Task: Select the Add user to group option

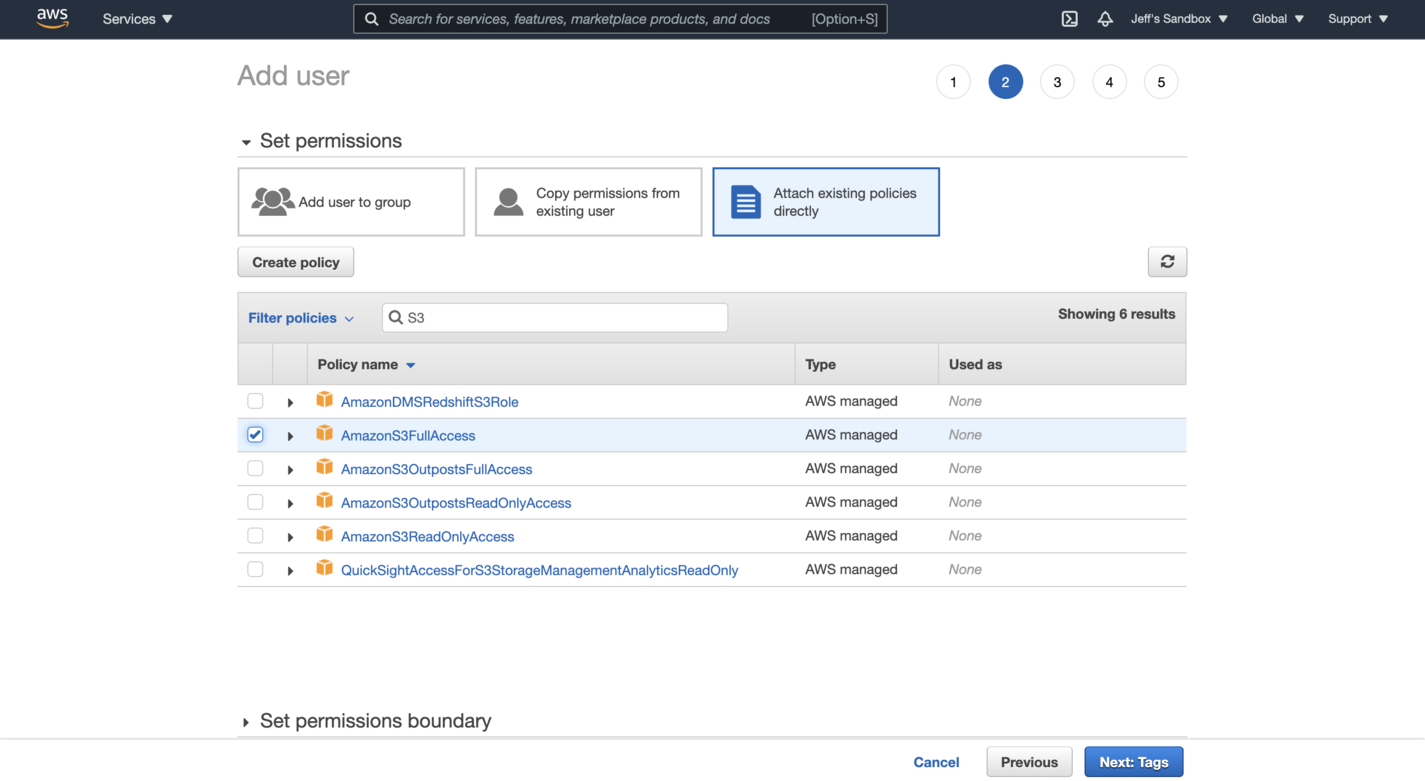Action: coord(351,201)
